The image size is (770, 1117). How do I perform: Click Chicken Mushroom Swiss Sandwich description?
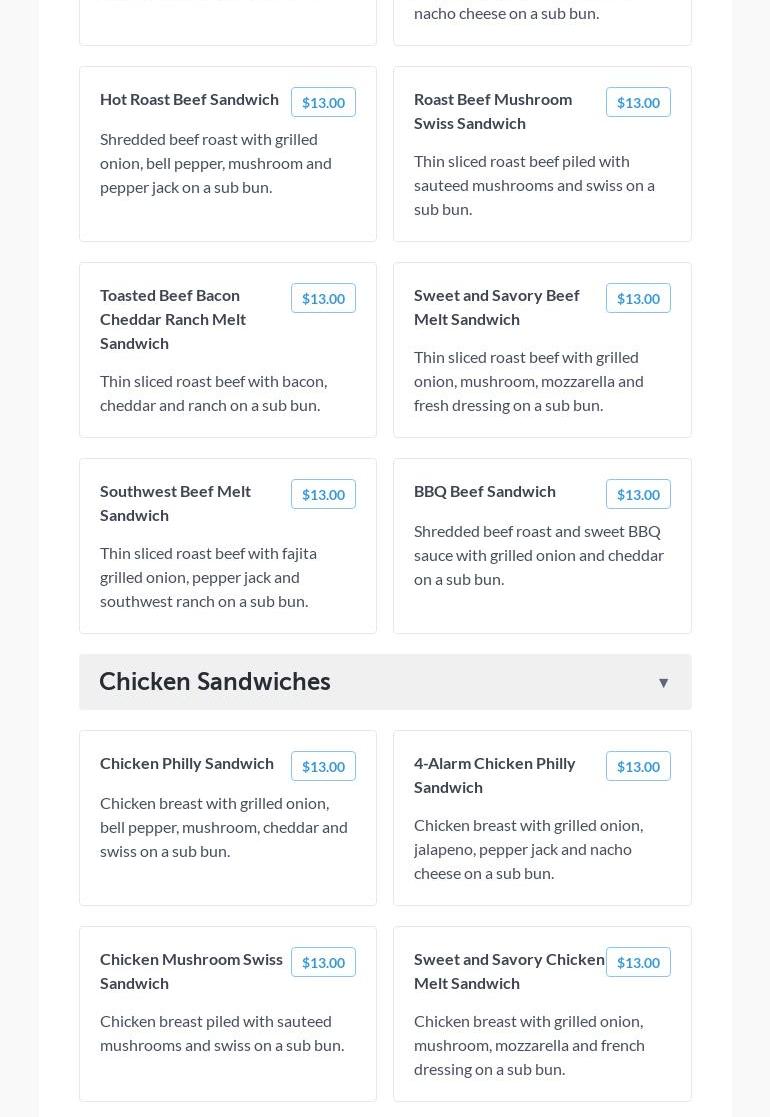pos(222,1033)
